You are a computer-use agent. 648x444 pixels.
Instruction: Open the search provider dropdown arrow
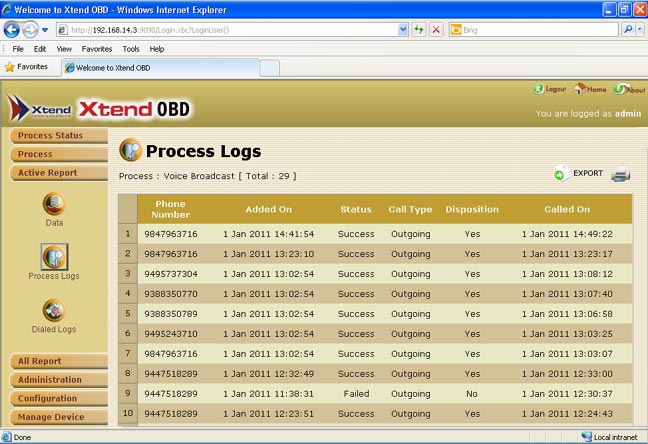640,29
